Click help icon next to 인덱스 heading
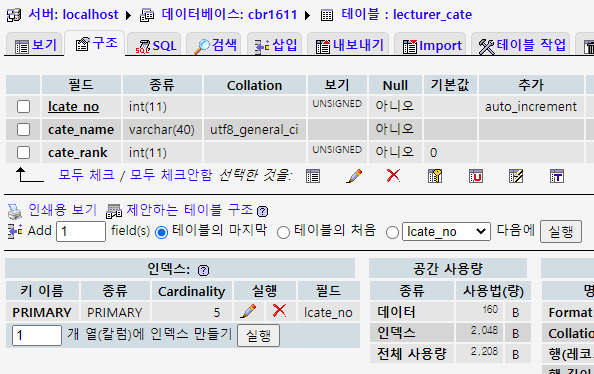The image size is (594, 374). [x=203, y=270]
